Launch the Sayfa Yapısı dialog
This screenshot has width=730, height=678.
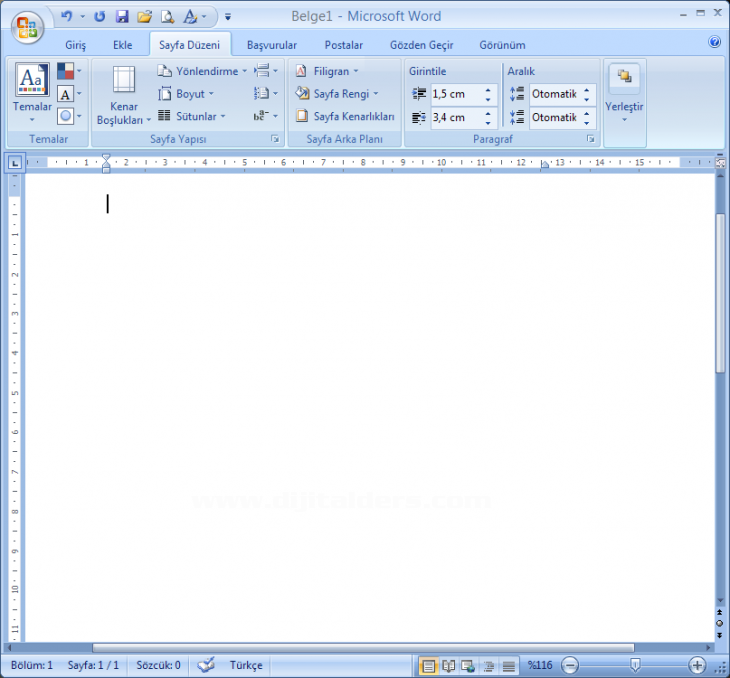click(x=275, y=139)
